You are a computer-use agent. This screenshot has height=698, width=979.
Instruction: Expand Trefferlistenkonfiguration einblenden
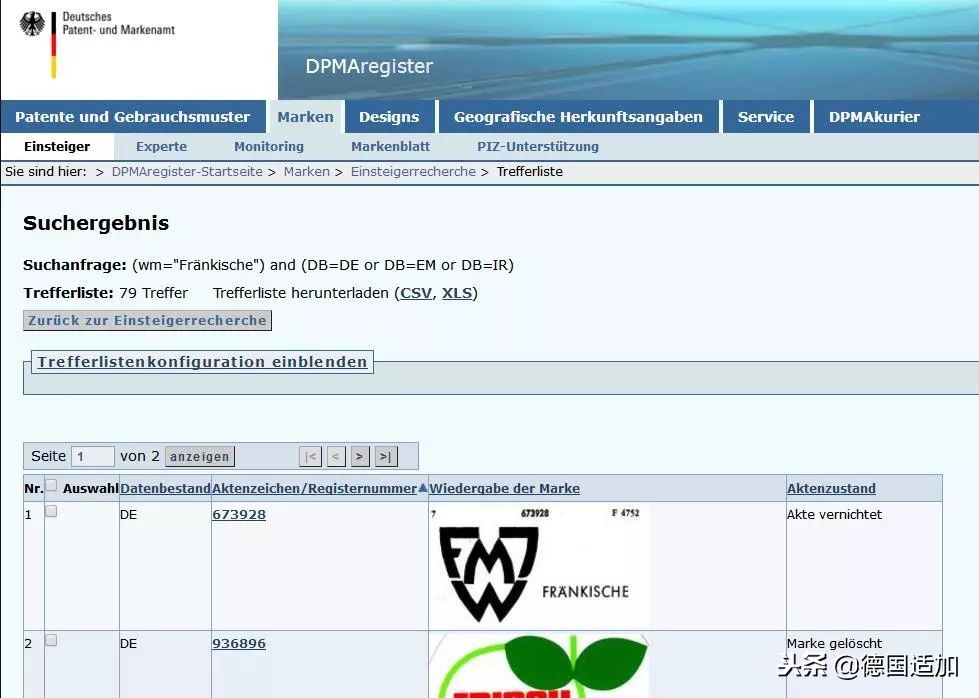tap(202, 362)
